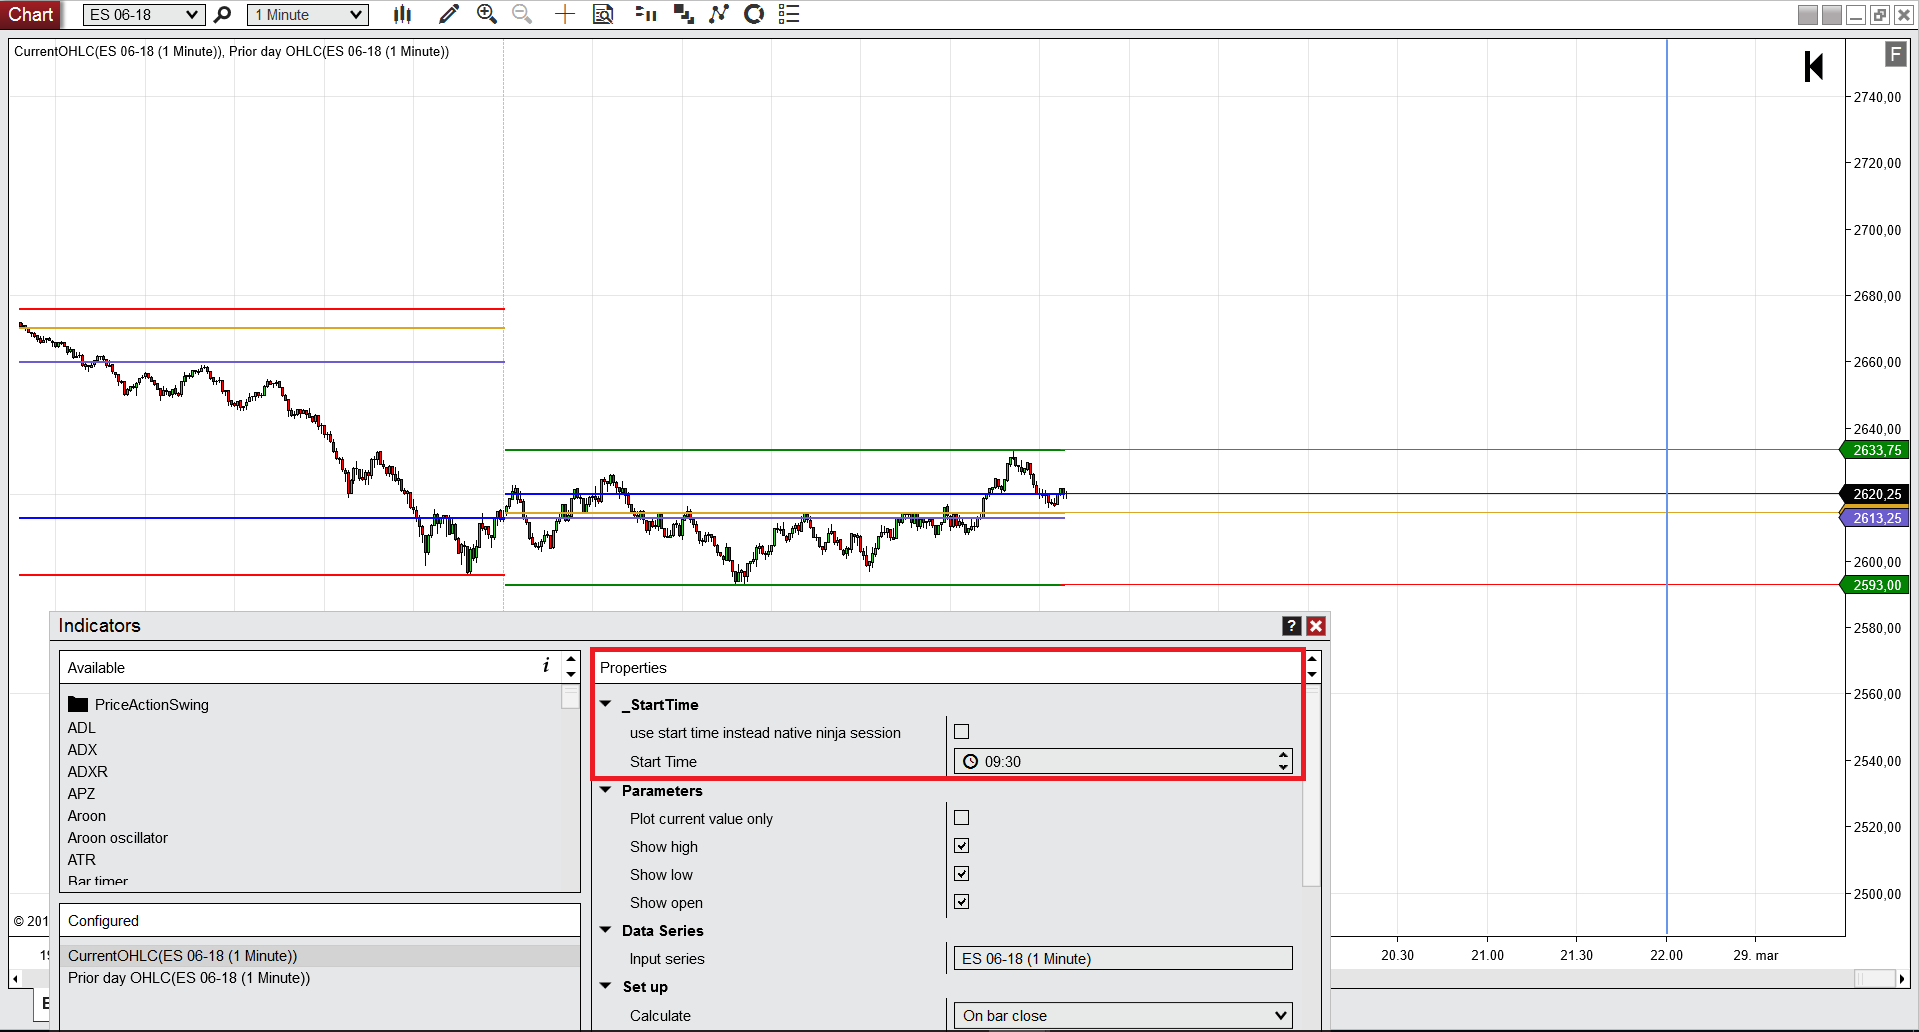
Task: Close the Indicators dialog
Action: click(x=1316, y=626)
